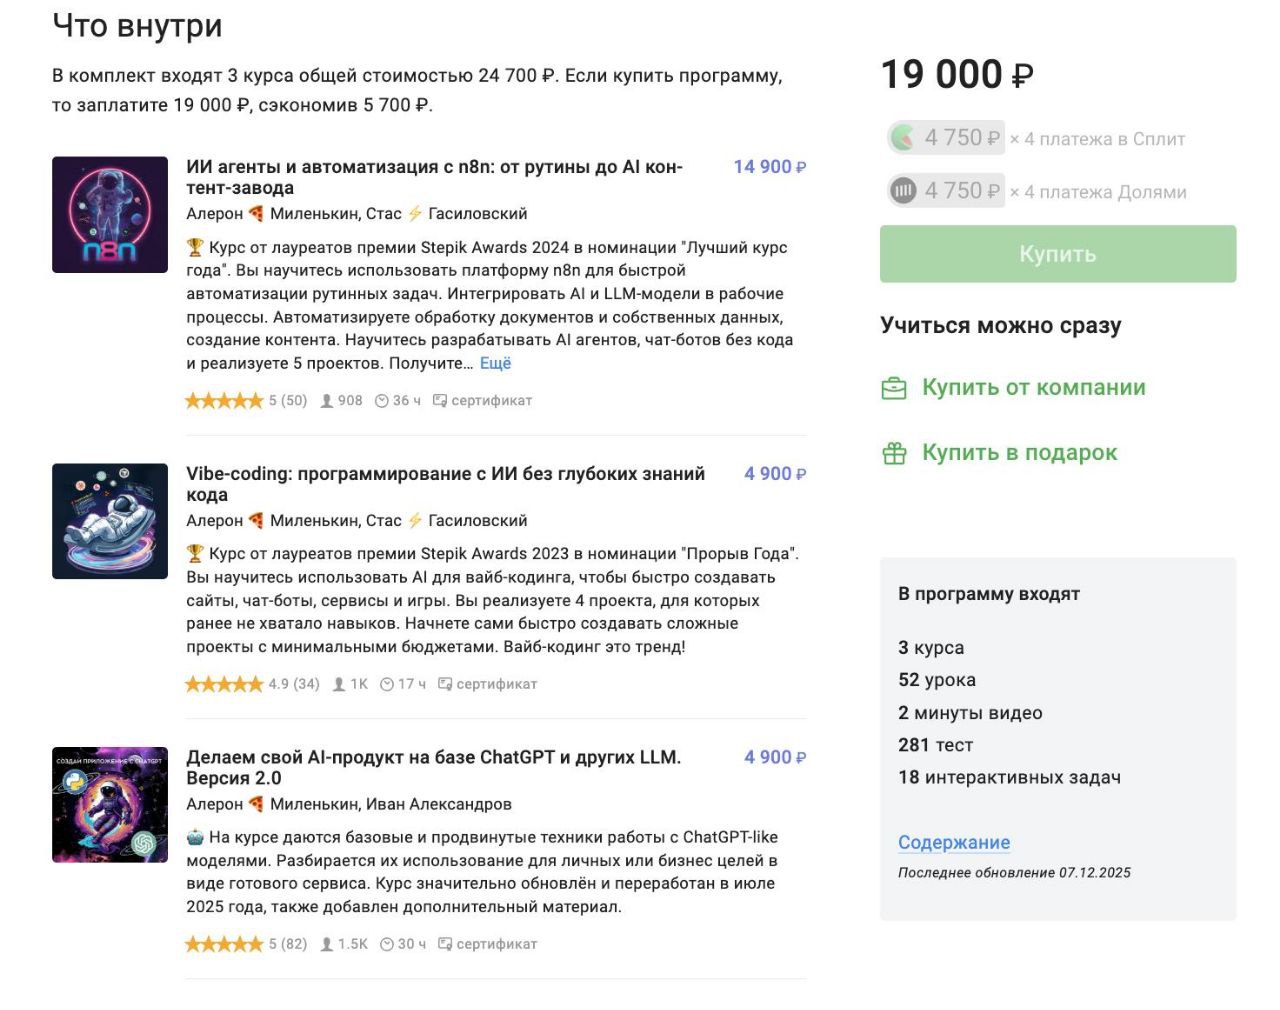Click the gift box icon
Viewport: 1280px width, 1010px height.
point(894,453)
